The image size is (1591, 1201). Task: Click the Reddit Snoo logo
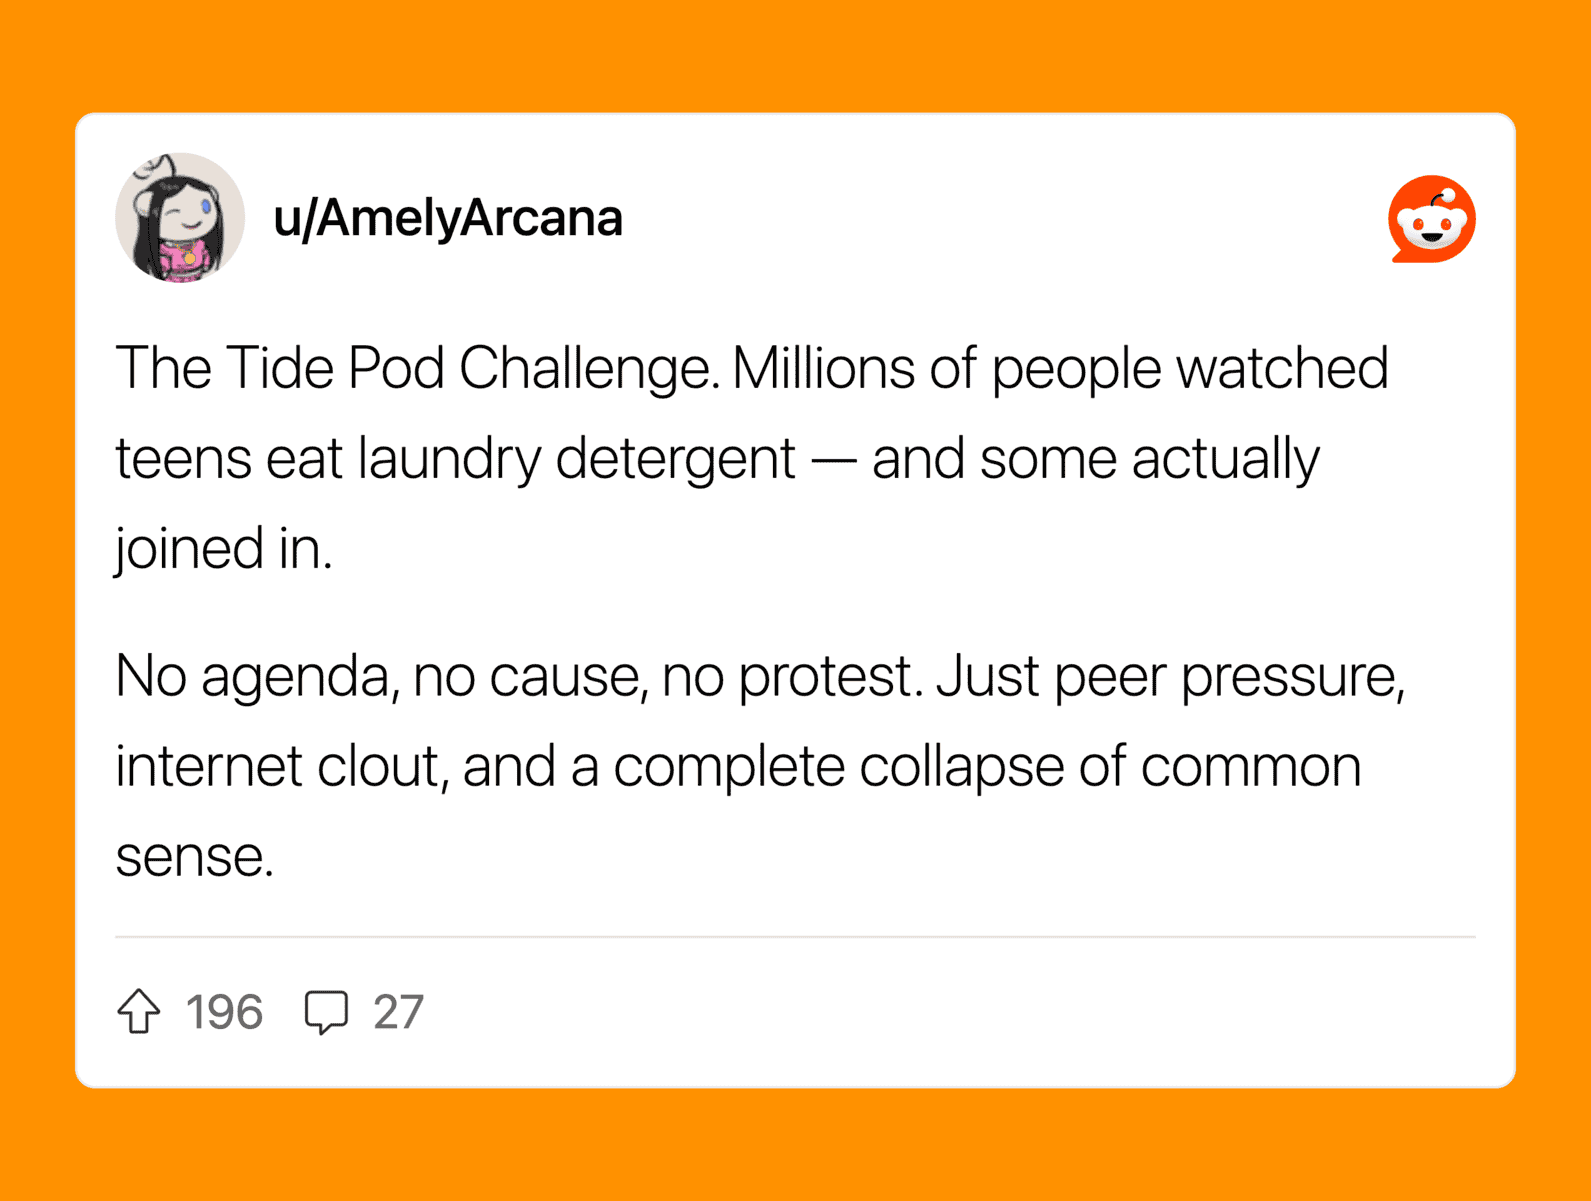[1431, 219]
